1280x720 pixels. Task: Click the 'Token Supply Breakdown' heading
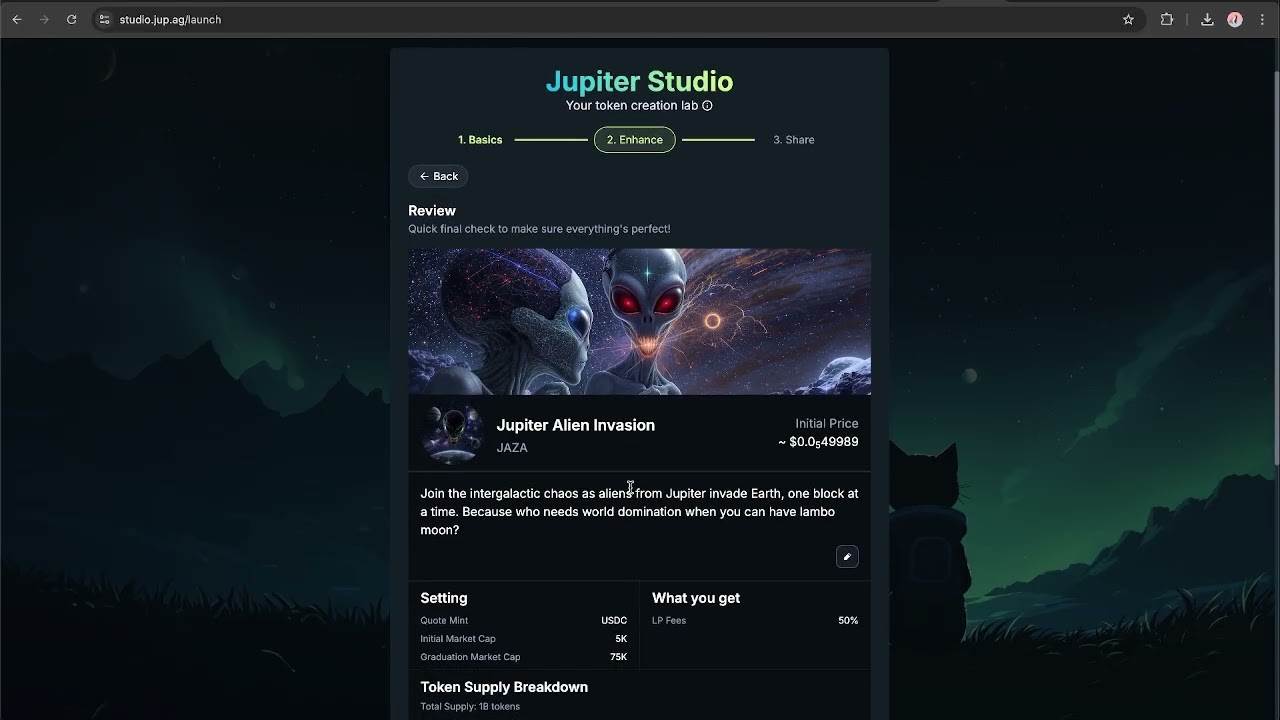504,687
